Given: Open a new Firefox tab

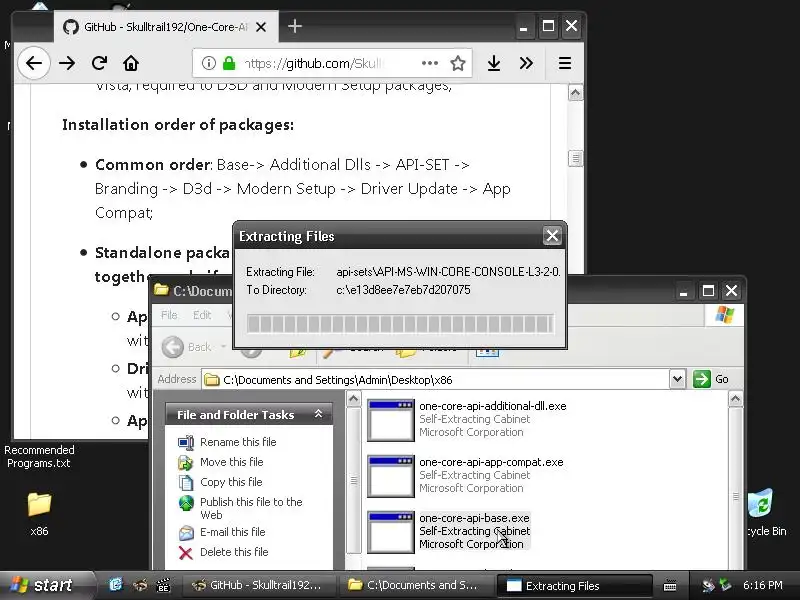Looking at the screenshot, I should [295, 26].
